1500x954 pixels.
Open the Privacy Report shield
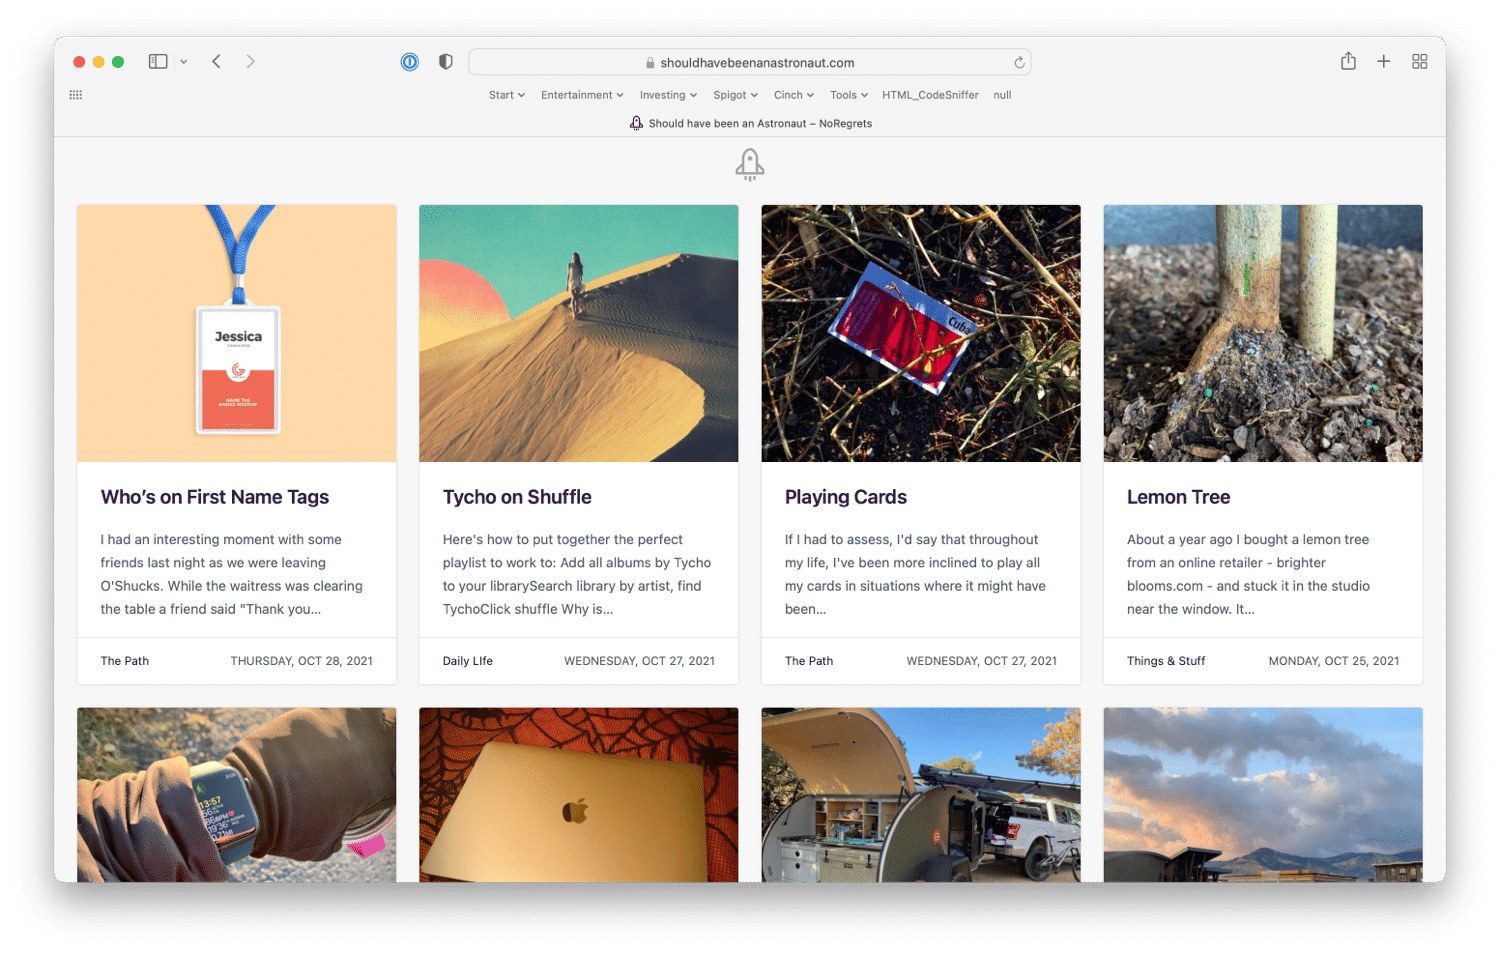[446, 62]
